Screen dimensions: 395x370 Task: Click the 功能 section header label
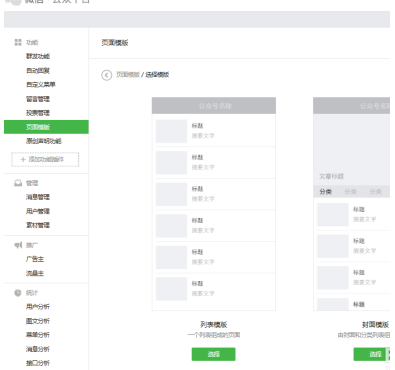point(32,42)
